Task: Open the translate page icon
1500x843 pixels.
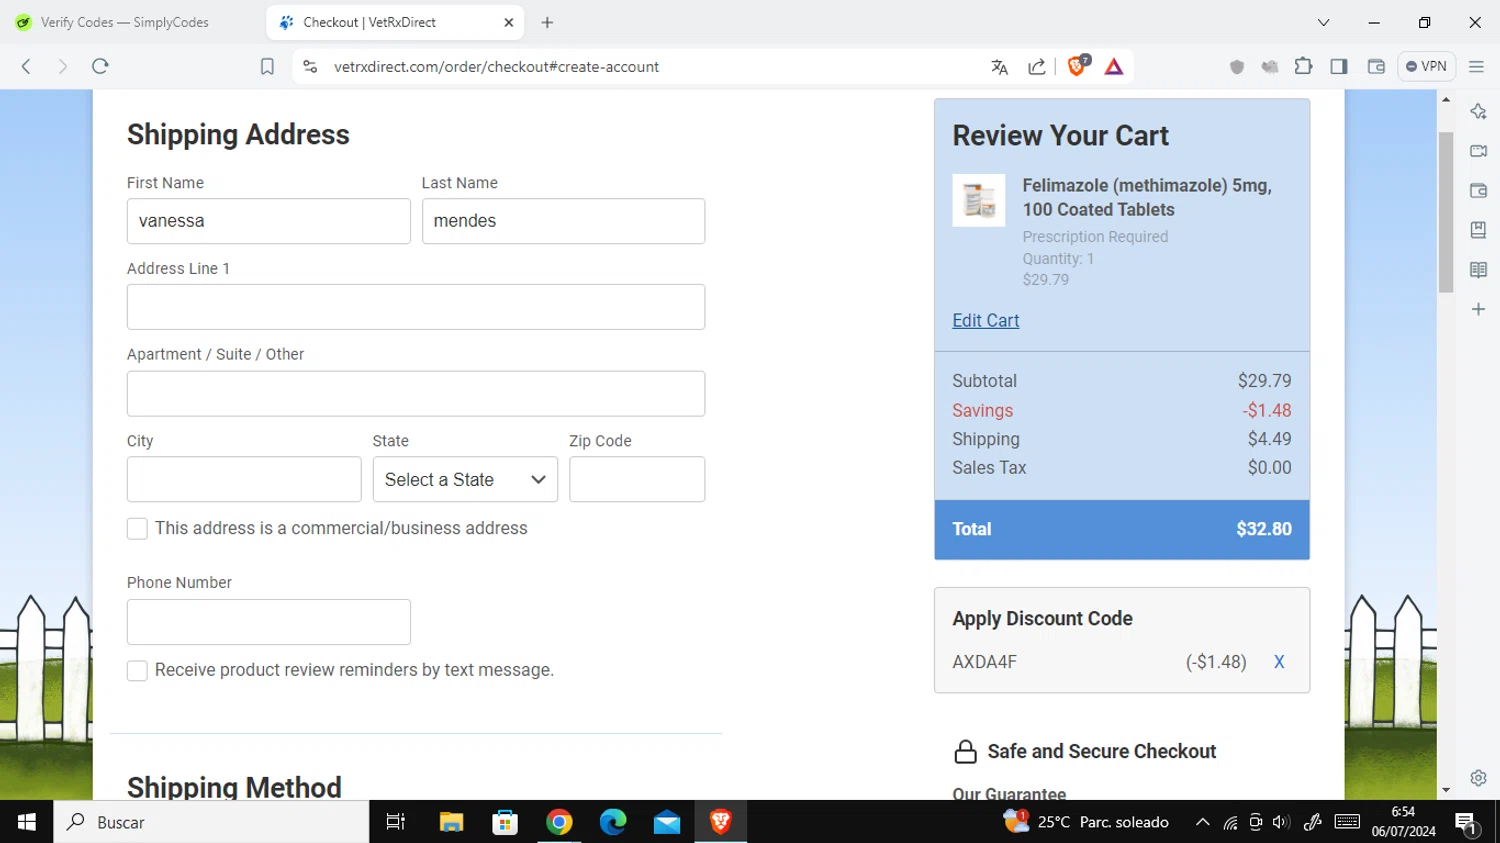Action: point(999,67)
